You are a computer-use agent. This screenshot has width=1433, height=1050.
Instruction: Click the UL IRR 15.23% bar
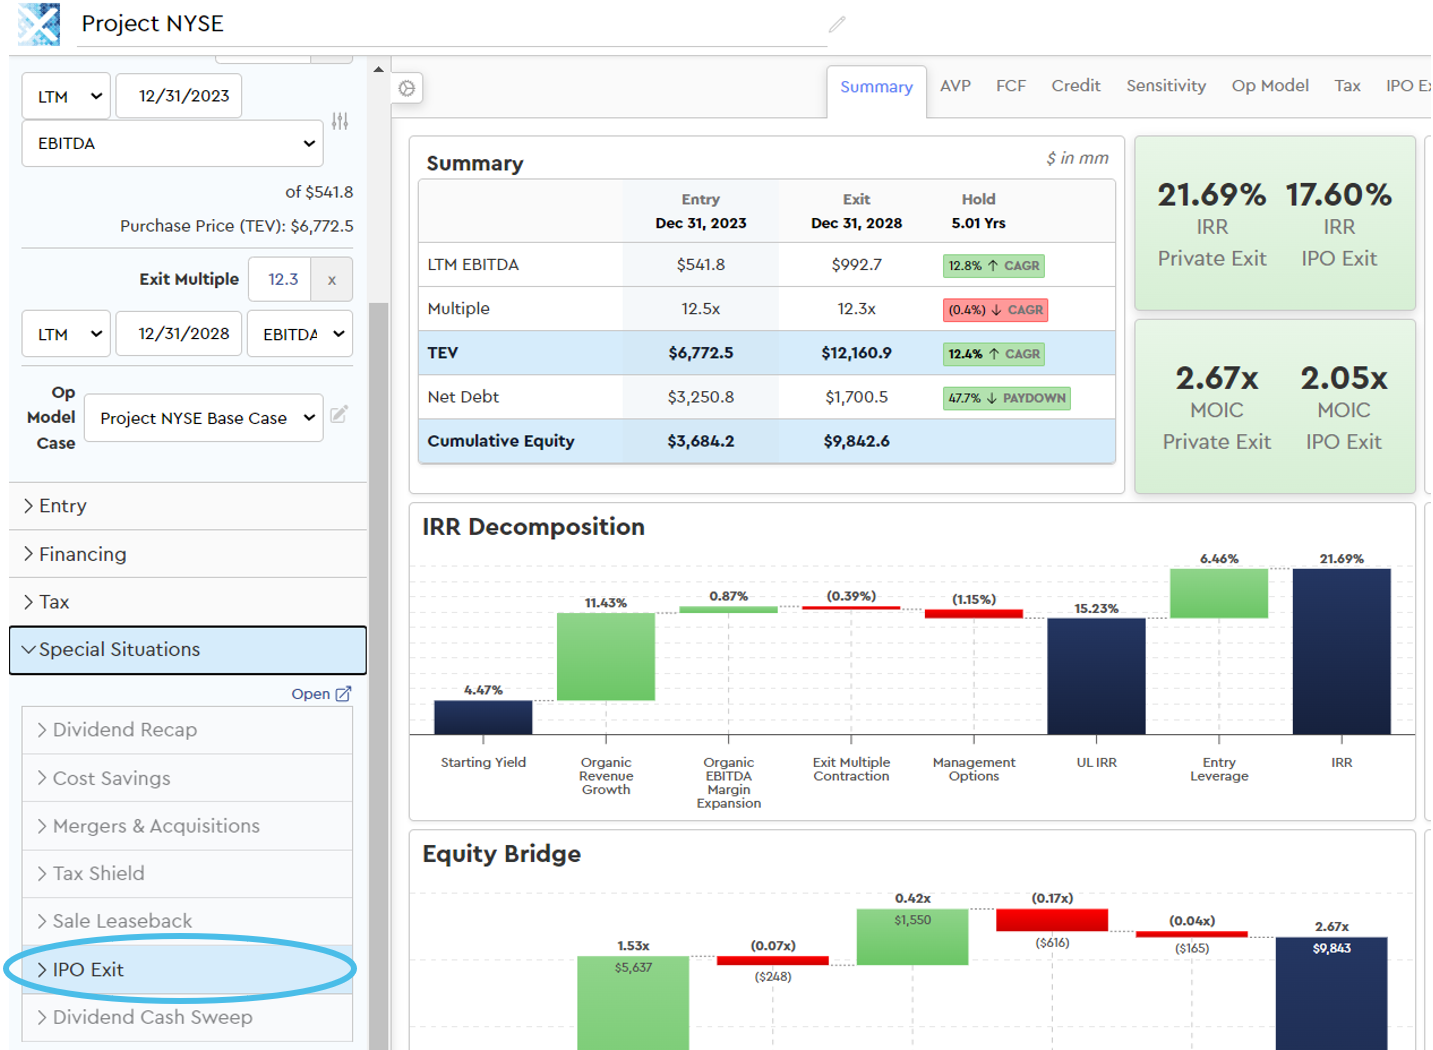[x=1097, y=676]
